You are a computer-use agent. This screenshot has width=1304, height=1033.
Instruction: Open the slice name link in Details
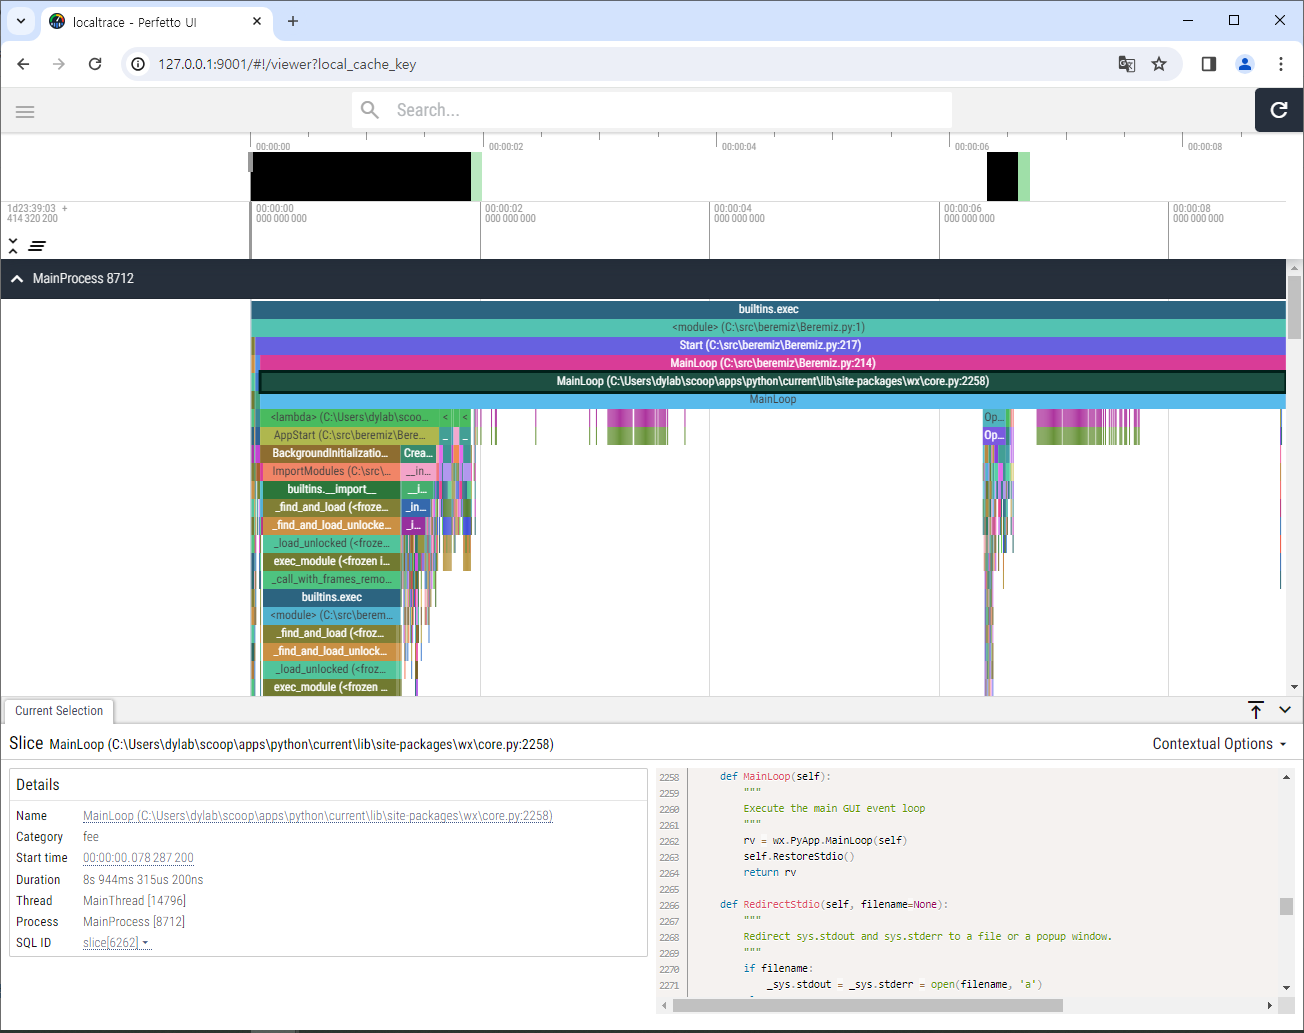(x=318, y=816)
